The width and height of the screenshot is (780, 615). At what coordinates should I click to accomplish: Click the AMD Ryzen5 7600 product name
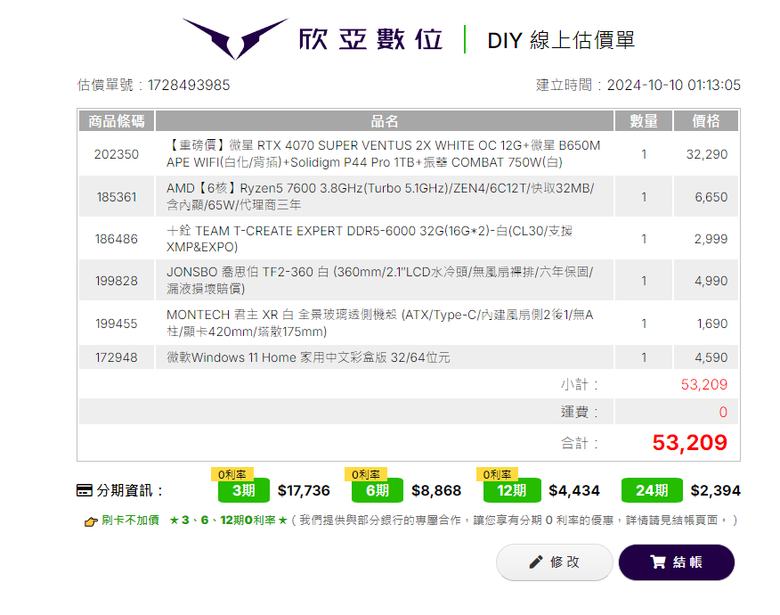click(381, 197)
